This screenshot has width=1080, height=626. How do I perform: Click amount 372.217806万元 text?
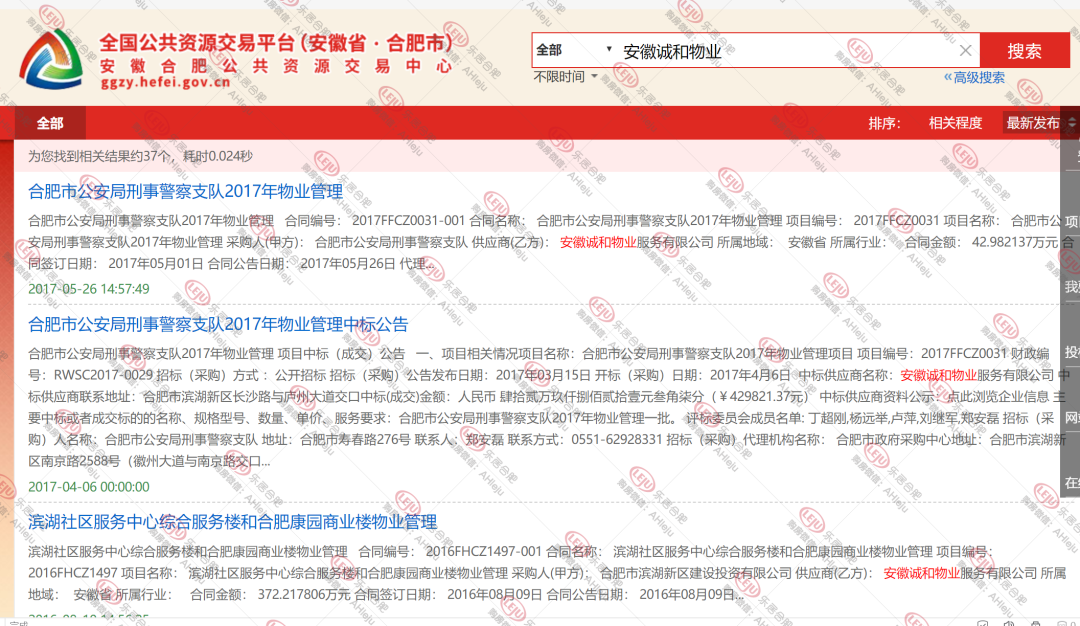pos(304,594)
